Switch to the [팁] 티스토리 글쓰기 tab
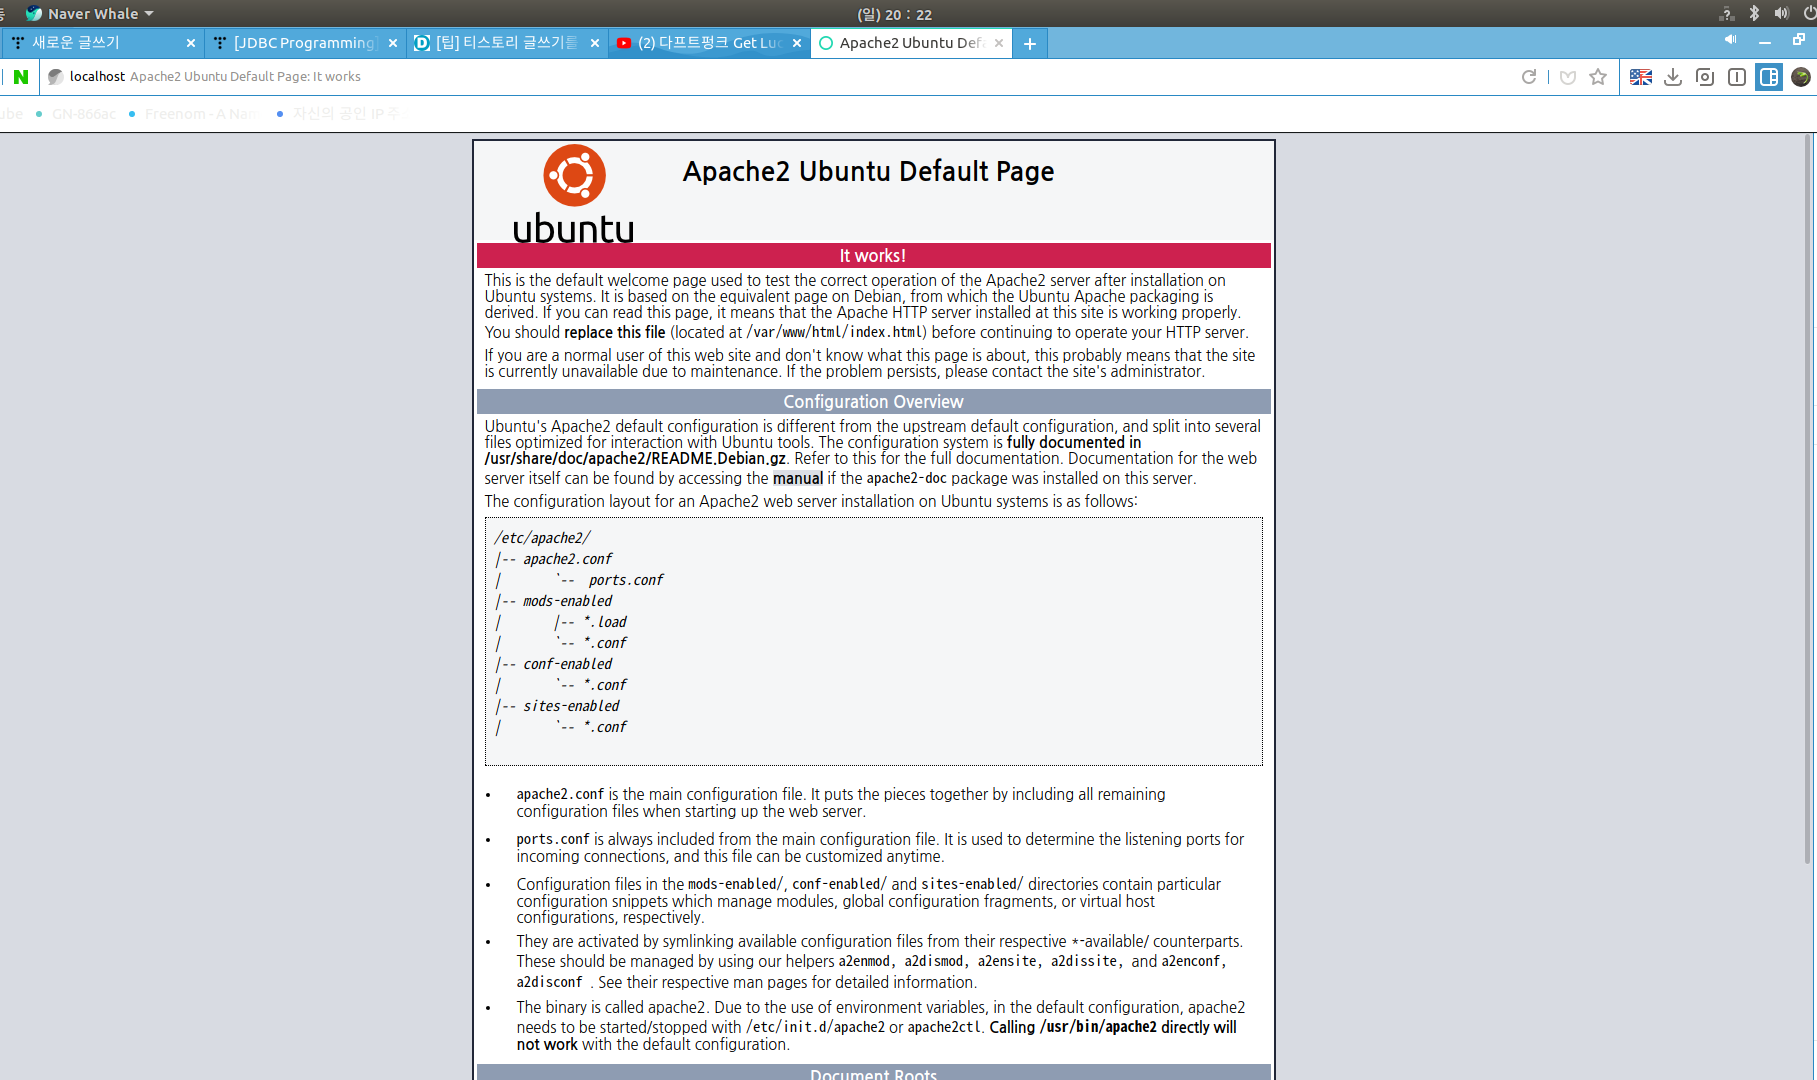This screenshot has width=1817, height=1080. pyautogui.click(x=506, y=43)
